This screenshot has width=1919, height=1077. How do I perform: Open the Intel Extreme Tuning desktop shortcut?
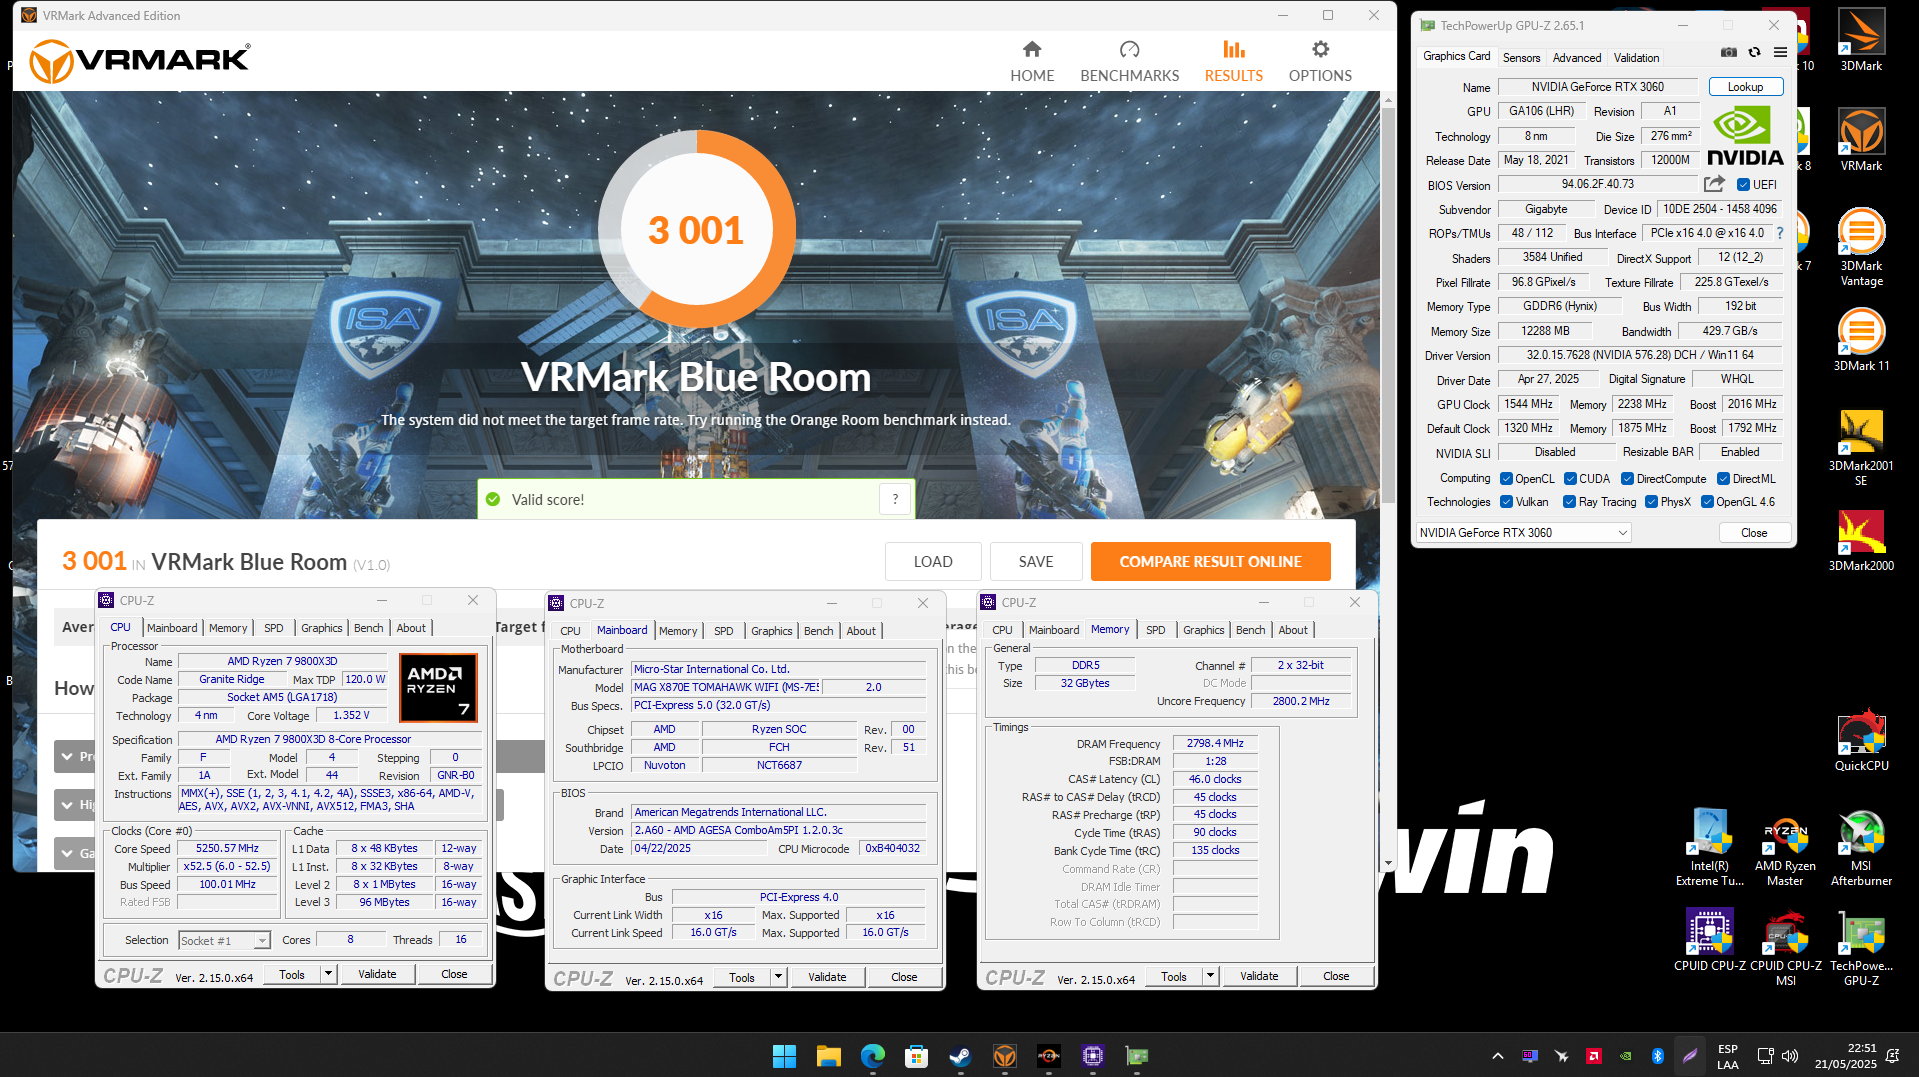click(1710, 847)
